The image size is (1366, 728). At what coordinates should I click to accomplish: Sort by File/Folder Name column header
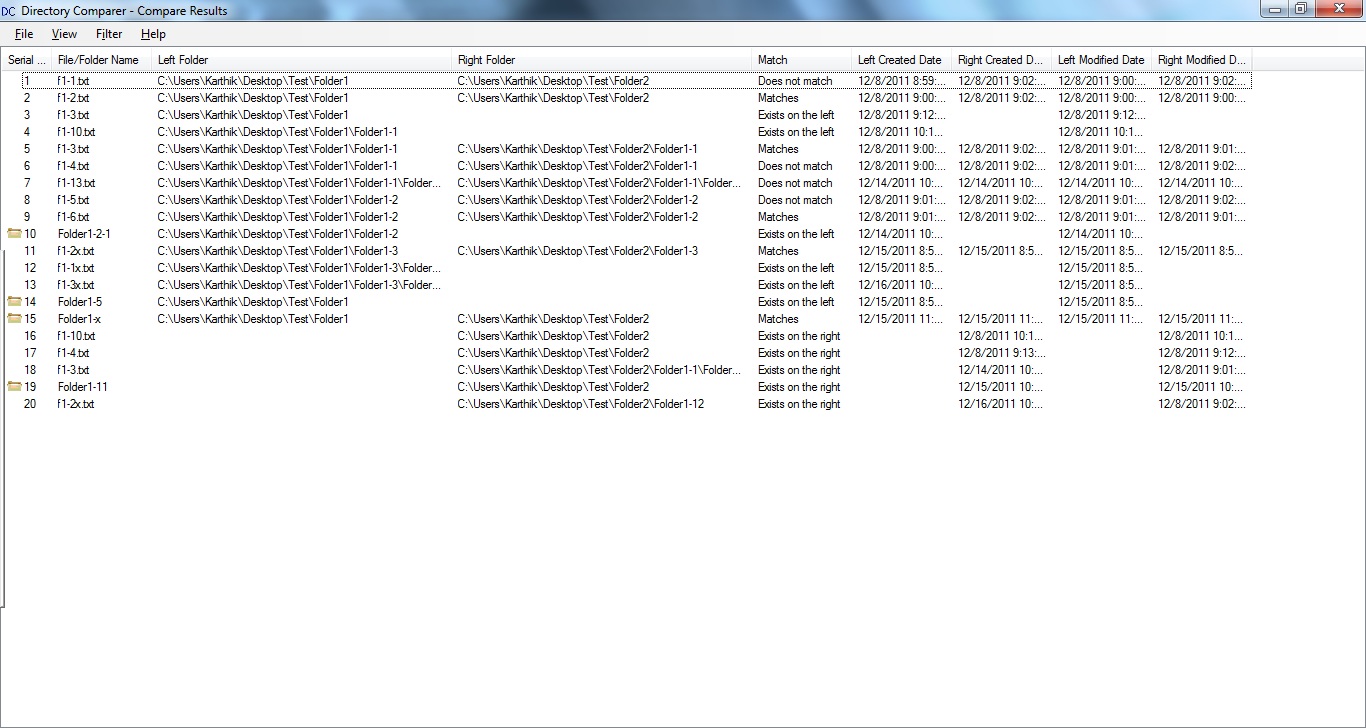[102, 60]
